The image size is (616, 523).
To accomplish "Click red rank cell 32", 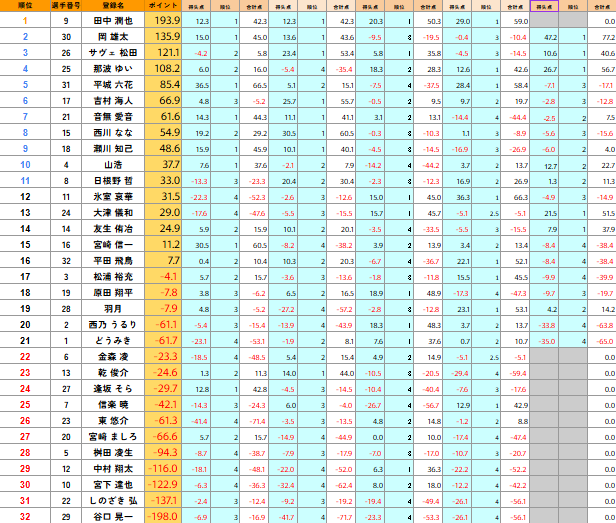I will pyautogui.click(x=25, y=517).
